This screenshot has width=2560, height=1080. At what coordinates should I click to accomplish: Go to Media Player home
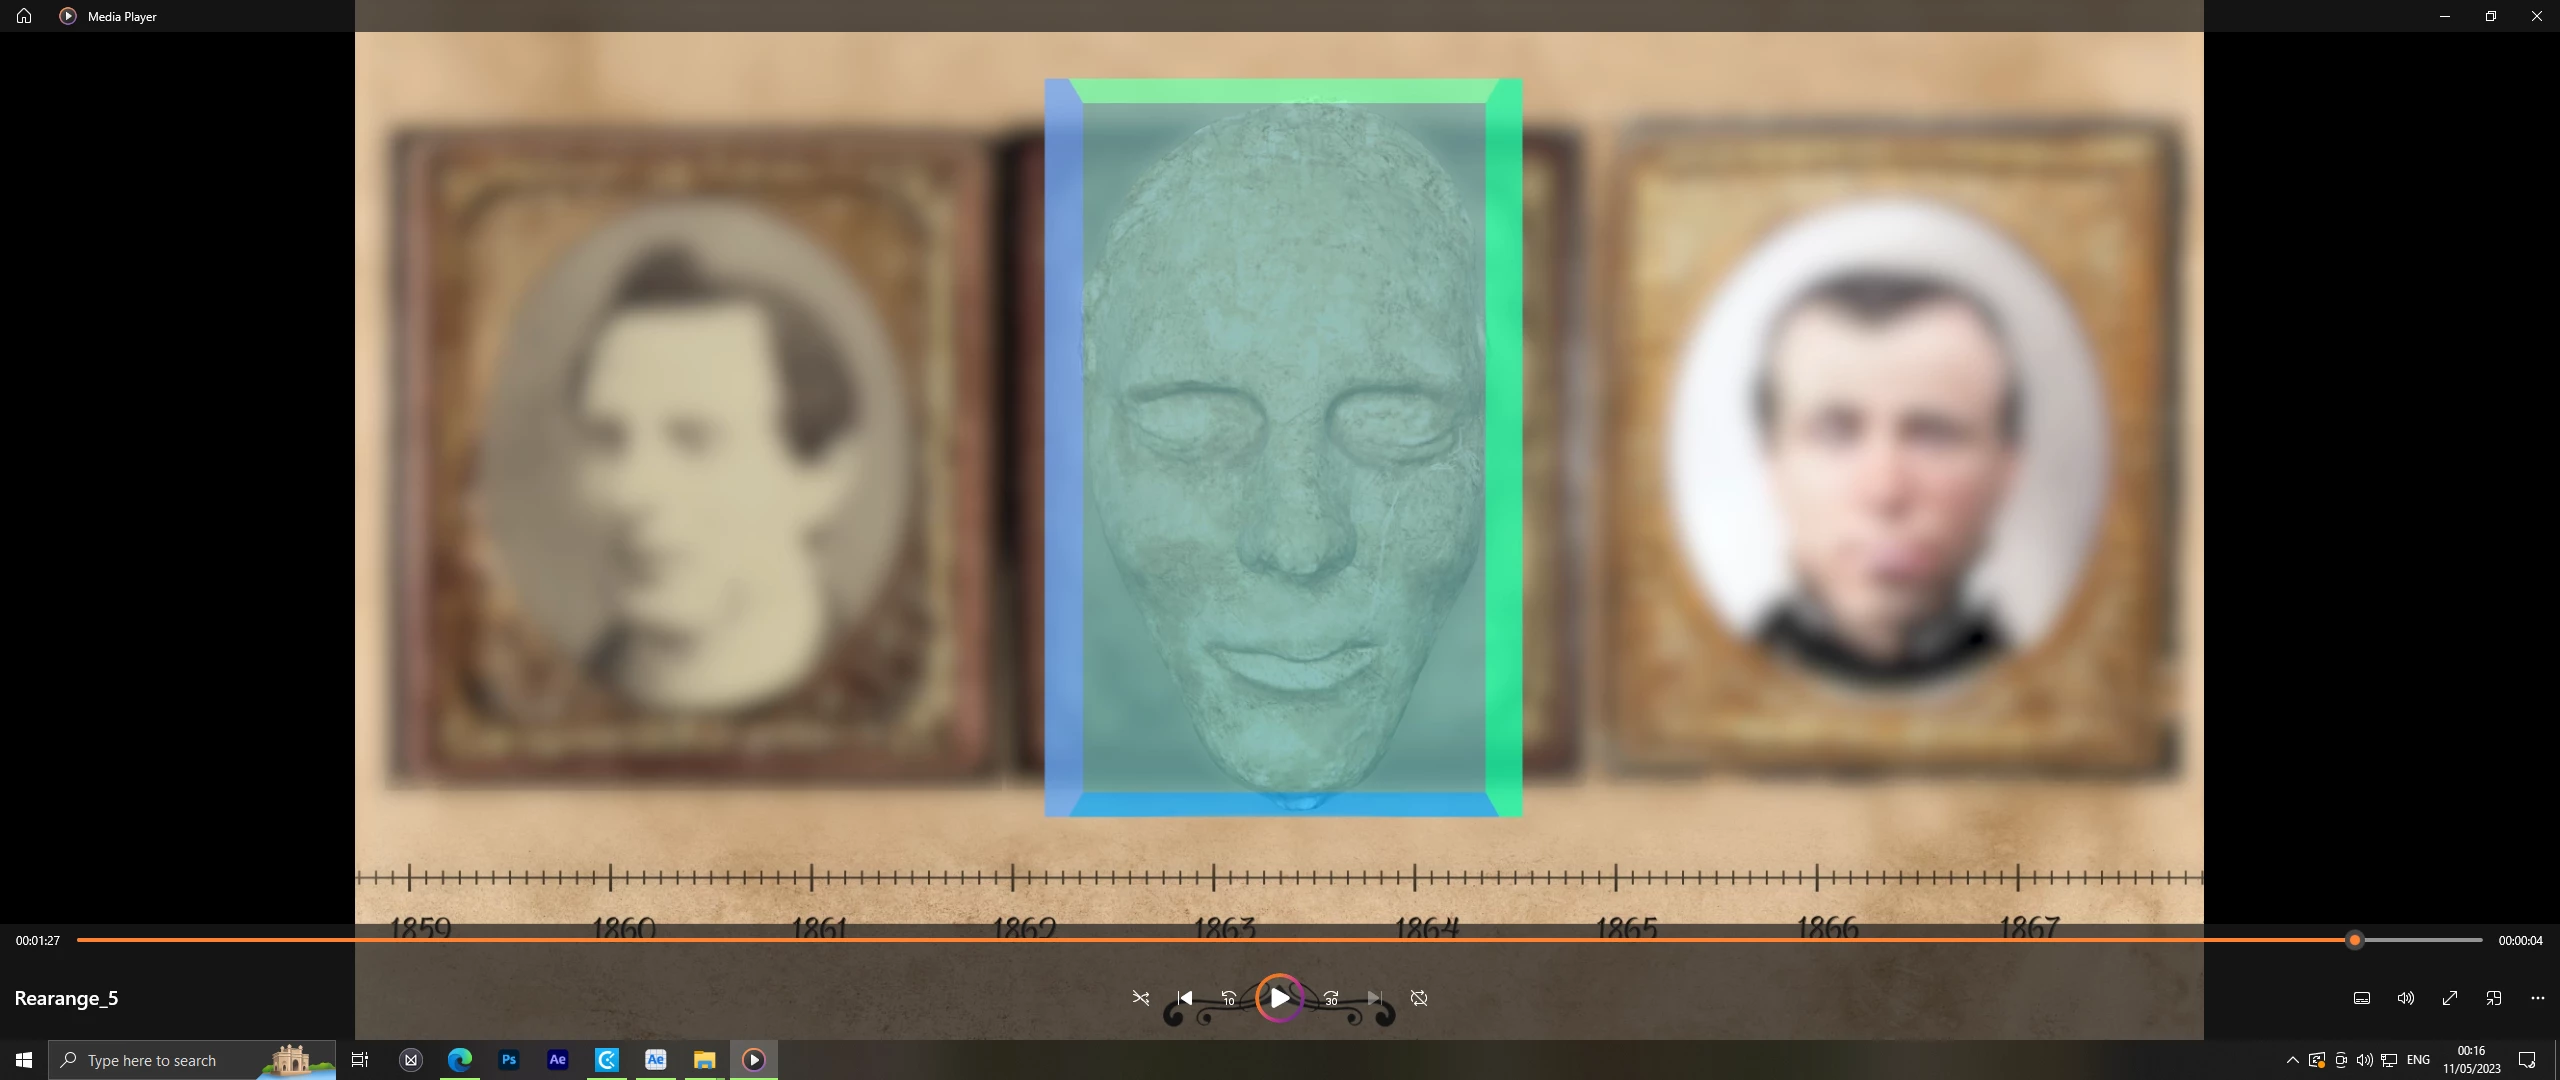pyautogui.click(x=24, y=16)
